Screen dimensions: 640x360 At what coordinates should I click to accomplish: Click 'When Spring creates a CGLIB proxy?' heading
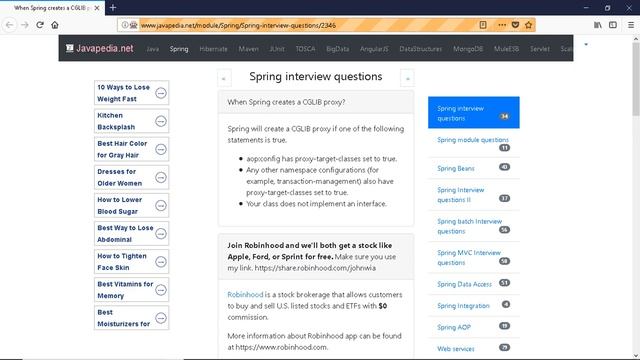286,102
